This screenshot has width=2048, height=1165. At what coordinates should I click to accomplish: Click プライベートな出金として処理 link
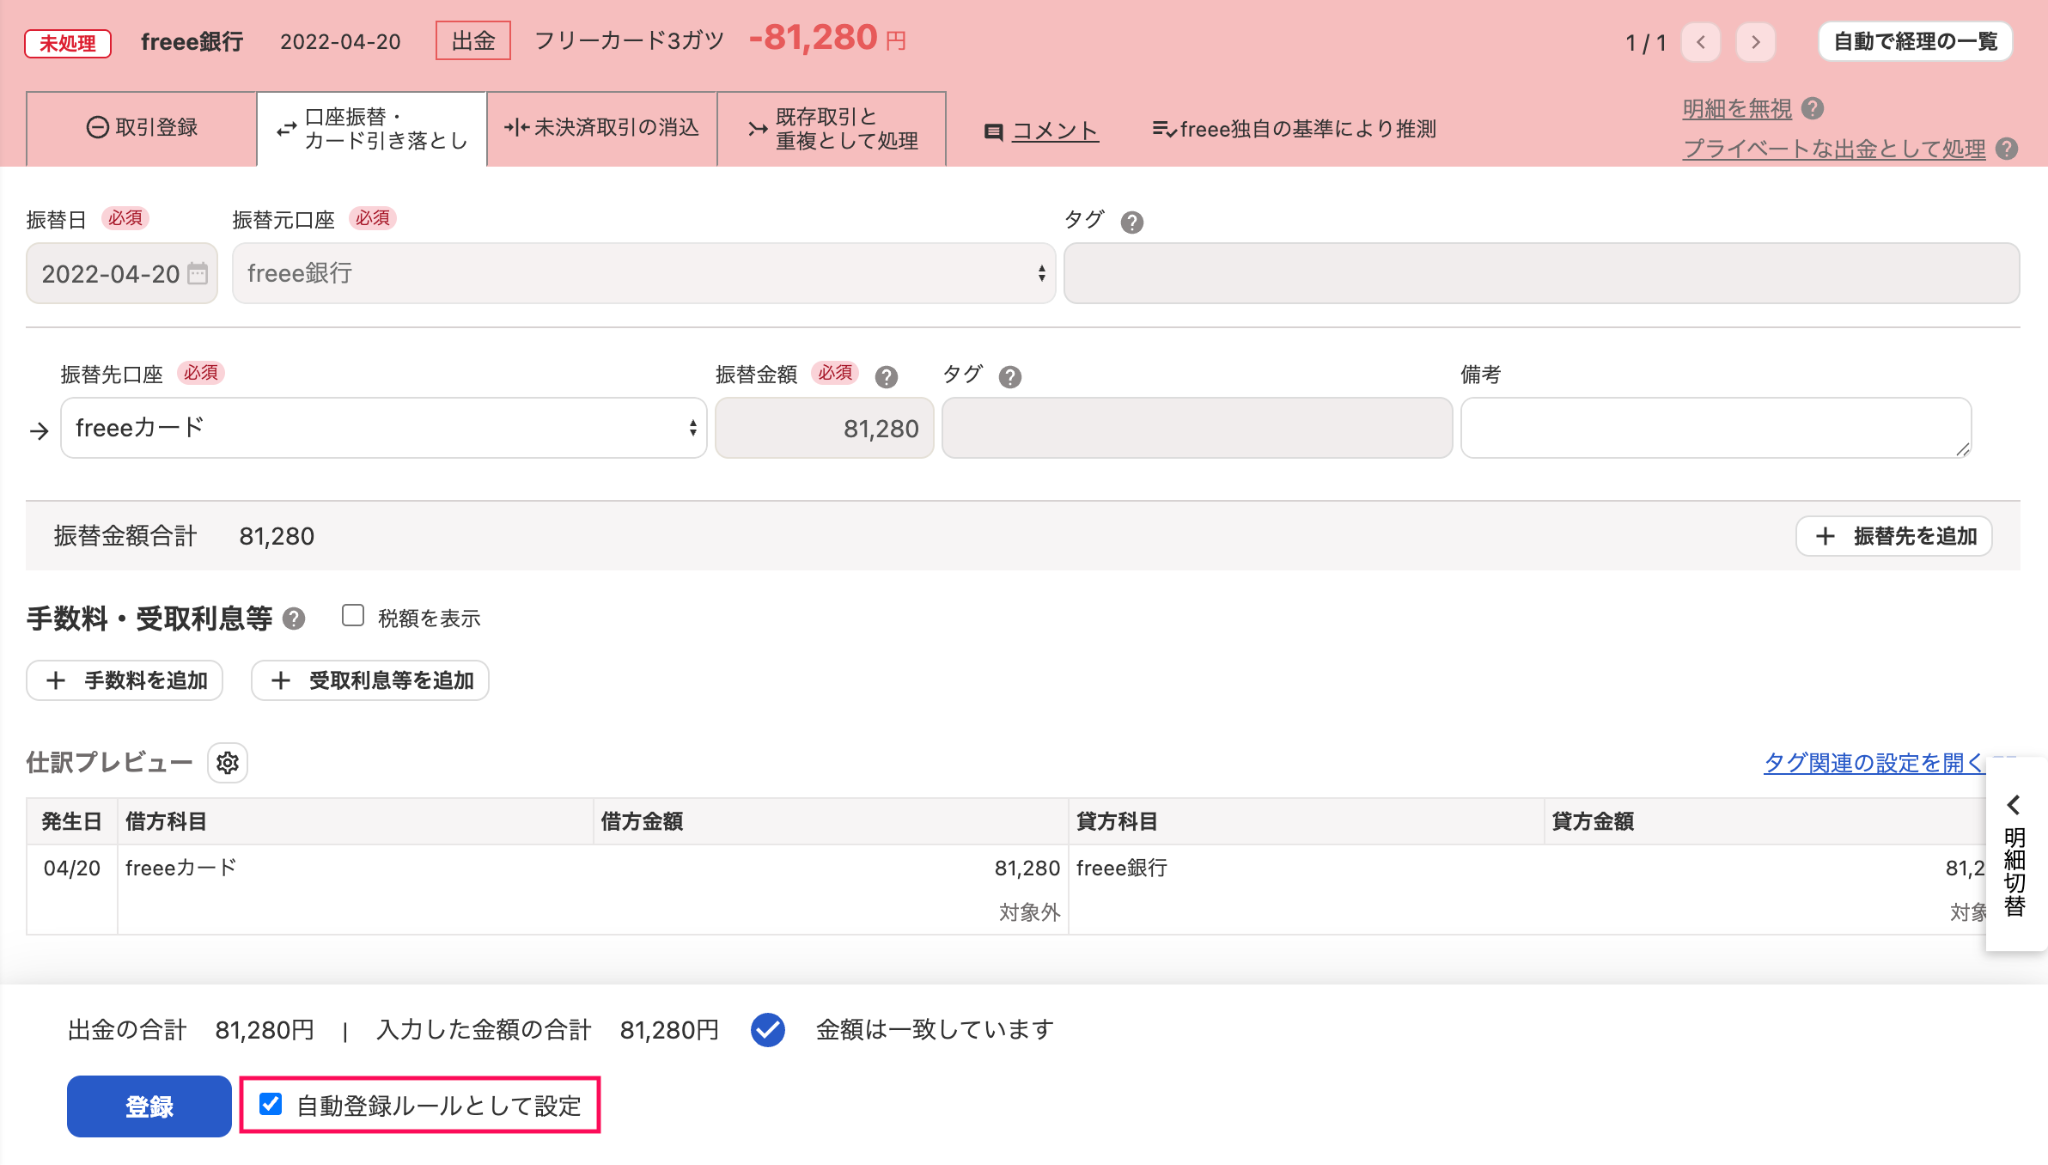tap(1834, 149)
